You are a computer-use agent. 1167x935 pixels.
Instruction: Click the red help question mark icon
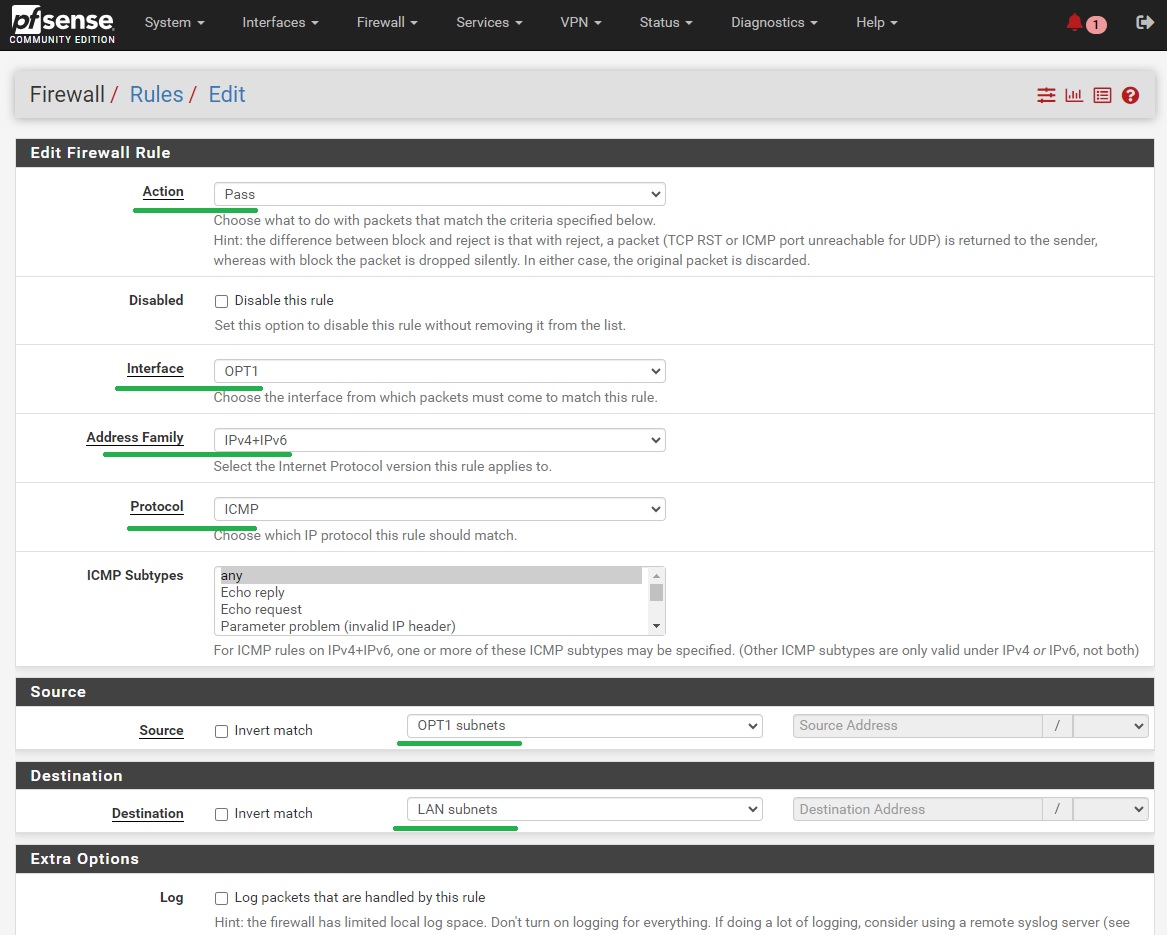[1130, 95]
